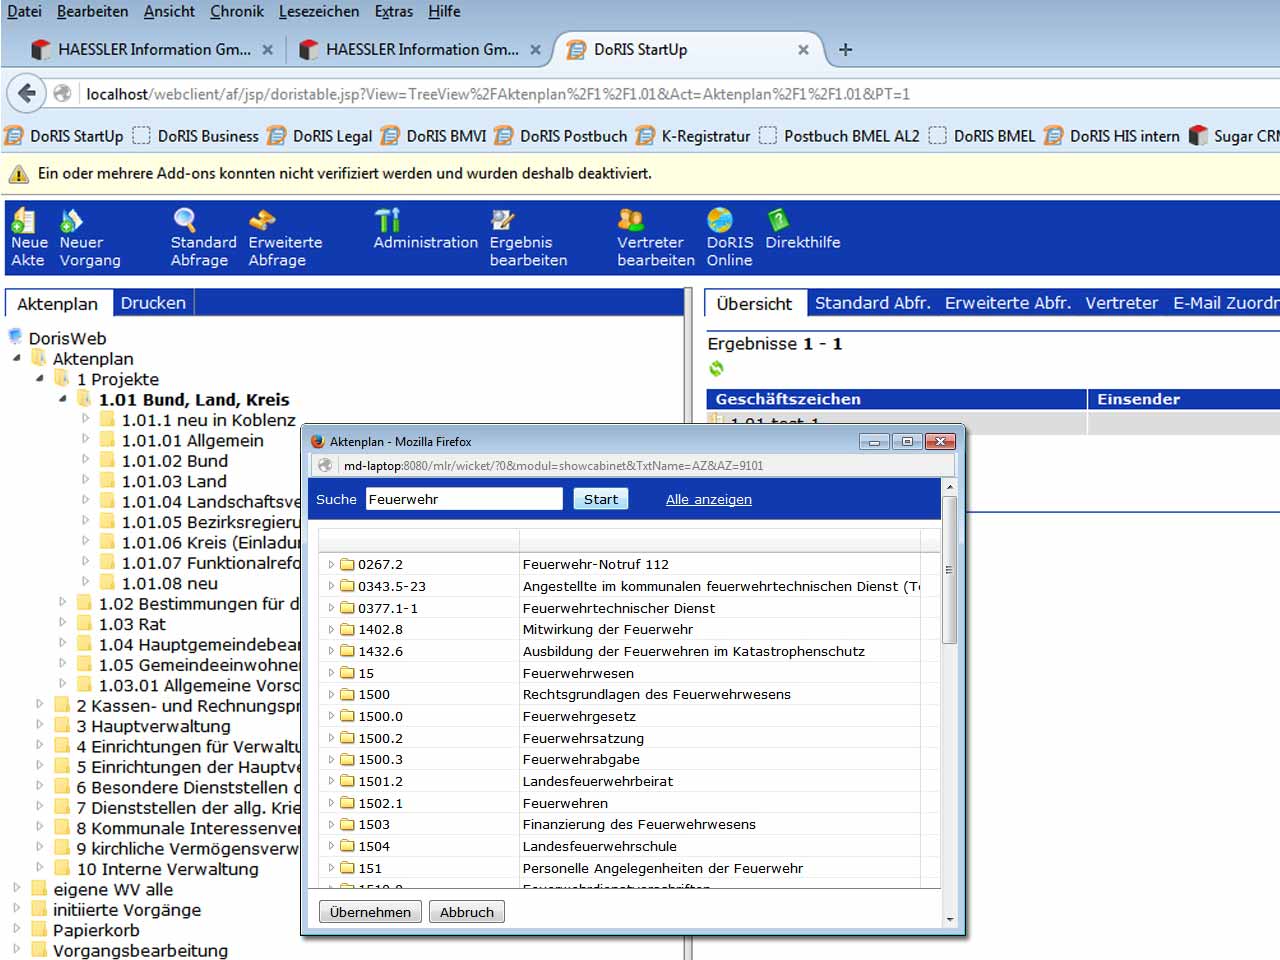Open the Chronik menu

point(237,11)
